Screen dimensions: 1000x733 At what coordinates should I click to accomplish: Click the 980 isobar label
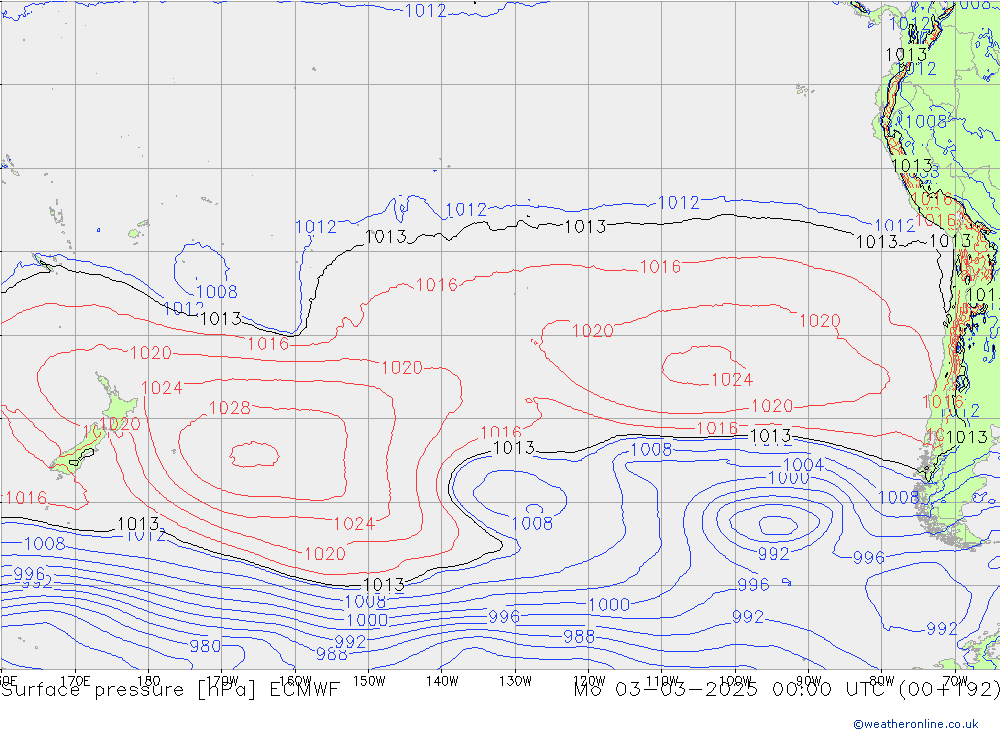coord(205,646)
